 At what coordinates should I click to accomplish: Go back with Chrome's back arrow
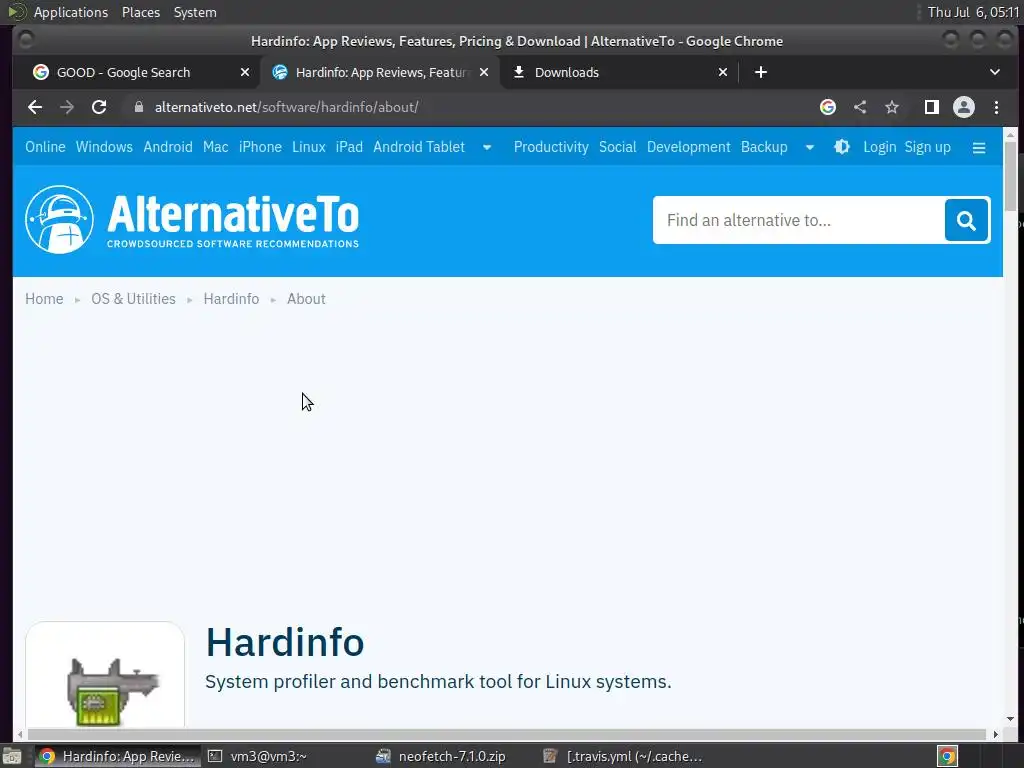tap(35, 107)
